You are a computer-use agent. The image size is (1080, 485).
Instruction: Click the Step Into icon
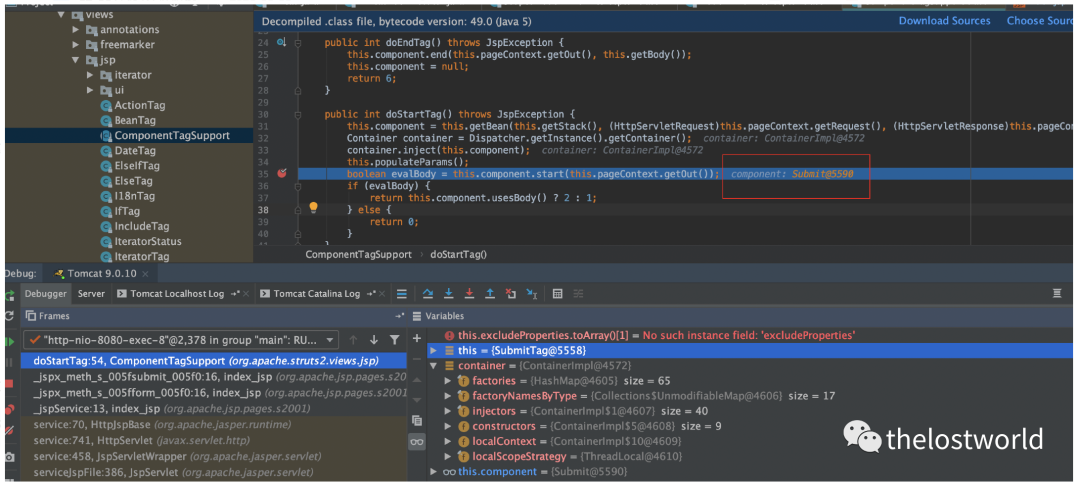pyautogui.click(x=448, y=294)
